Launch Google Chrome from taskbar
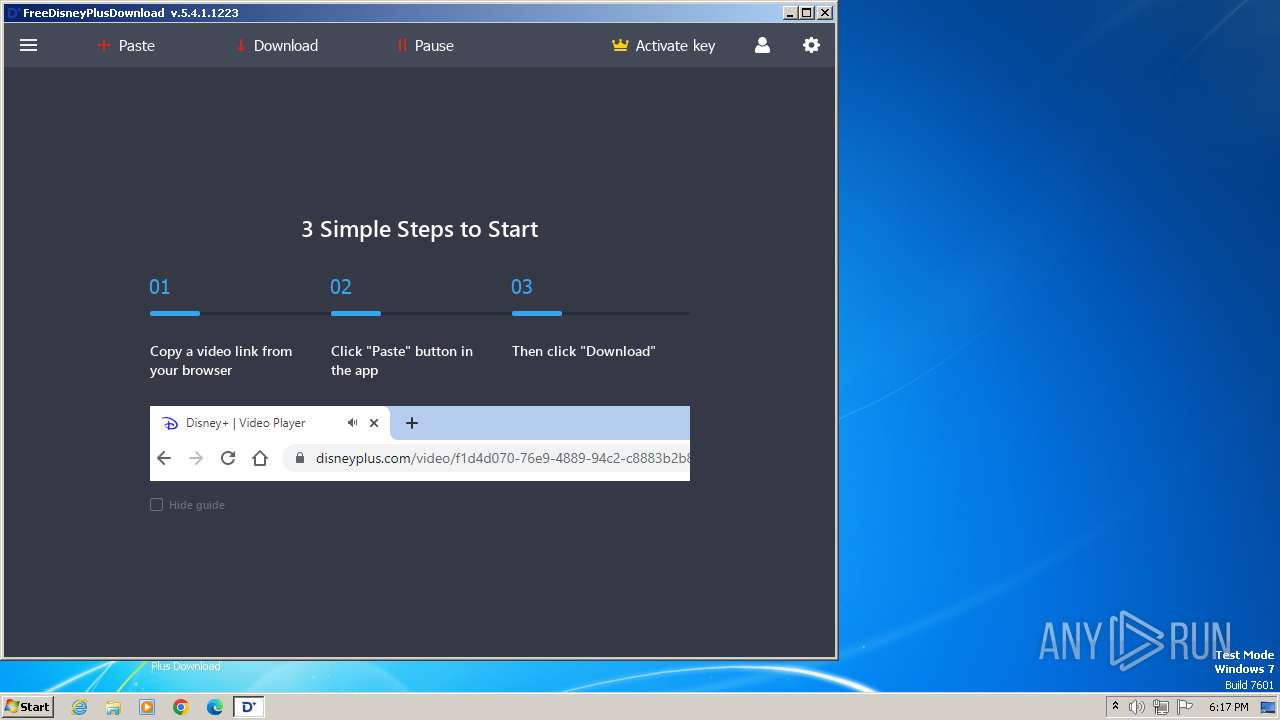 pyautogui.click(x=181, y=707)
